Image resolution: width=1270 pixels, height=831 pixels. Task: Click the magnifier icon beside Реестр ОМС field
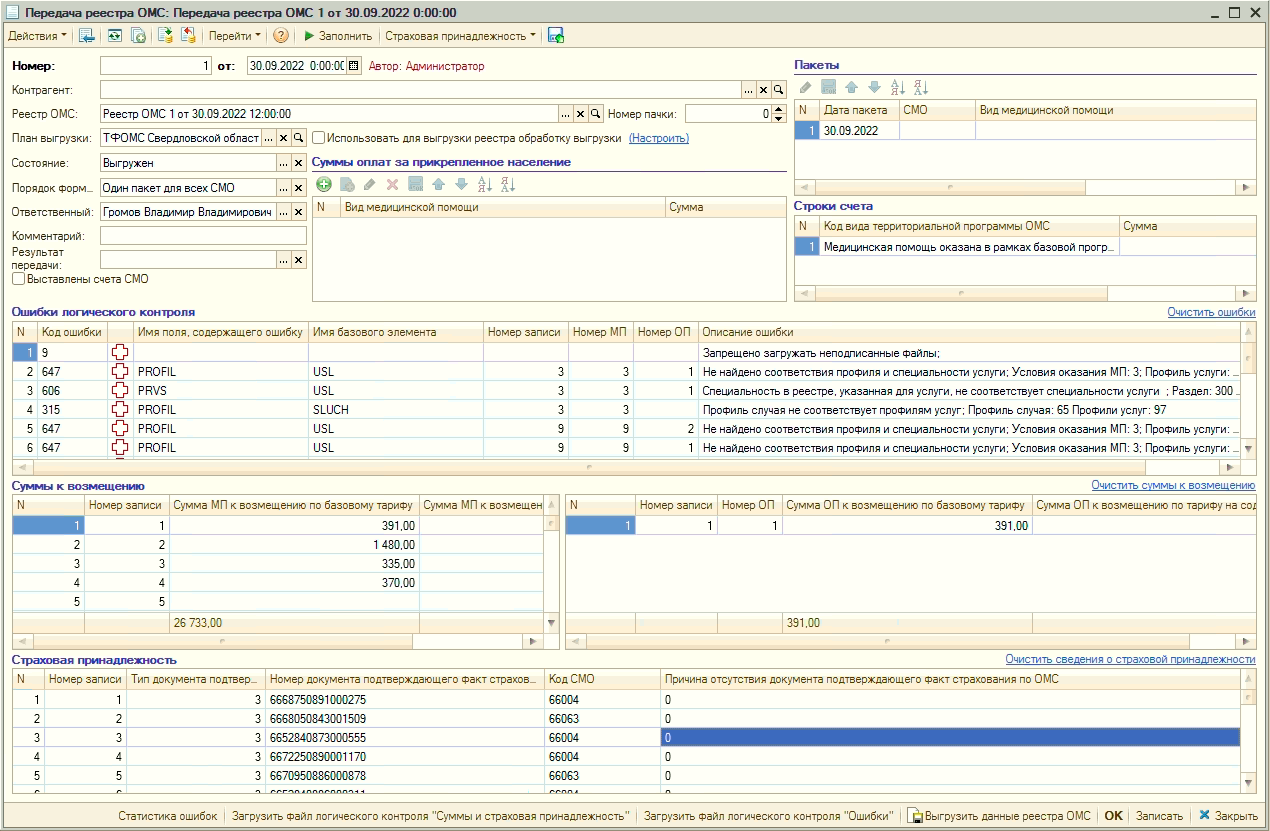[x=595, y=114]
